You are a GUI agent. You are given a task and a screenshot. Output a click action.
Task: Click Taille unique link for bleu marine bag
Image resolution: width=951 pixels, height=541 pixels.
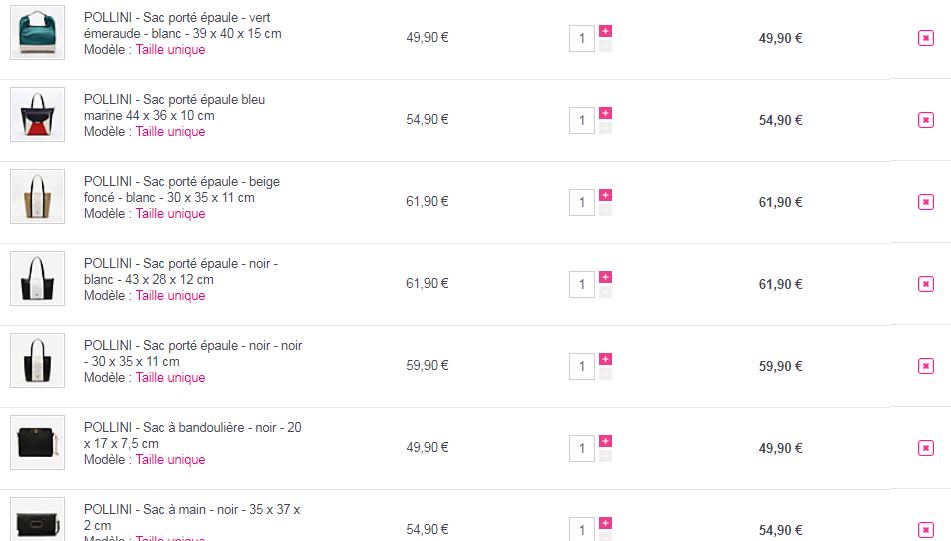[x=170, y=132]
